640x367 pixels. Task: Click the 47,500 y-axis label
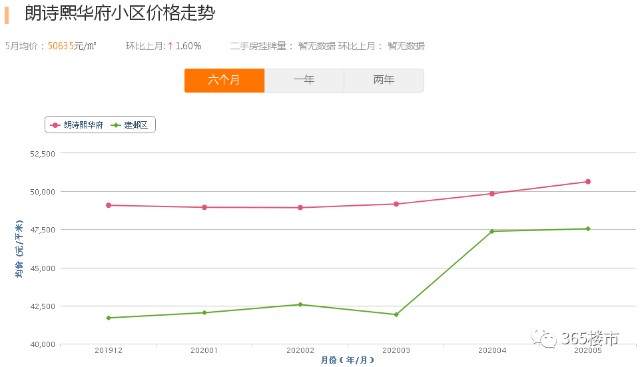pos(42,230)
